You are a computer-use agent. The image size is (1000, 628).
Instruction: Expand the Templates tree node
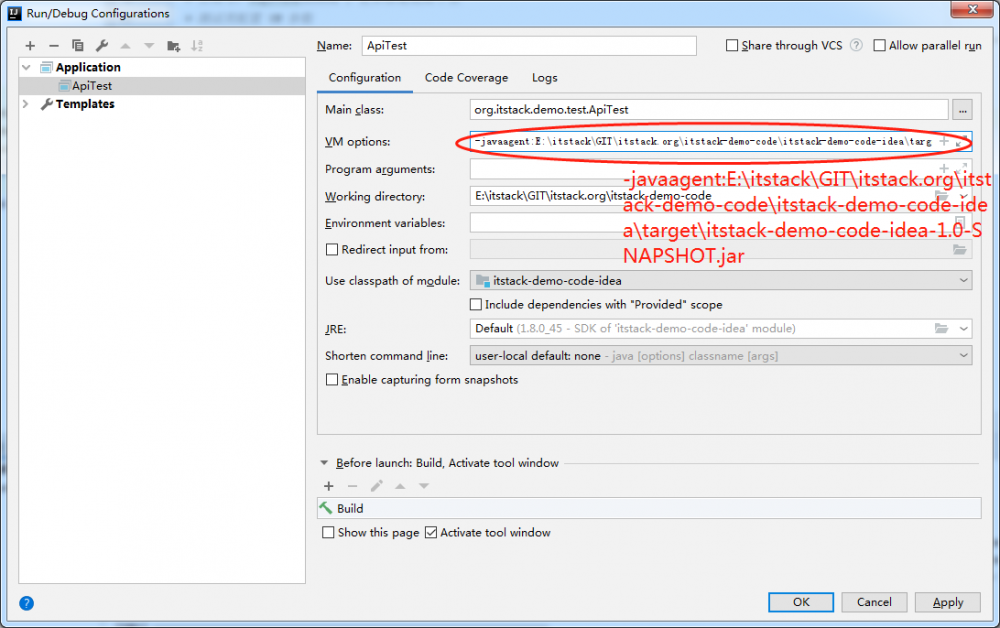coord(26,104)
